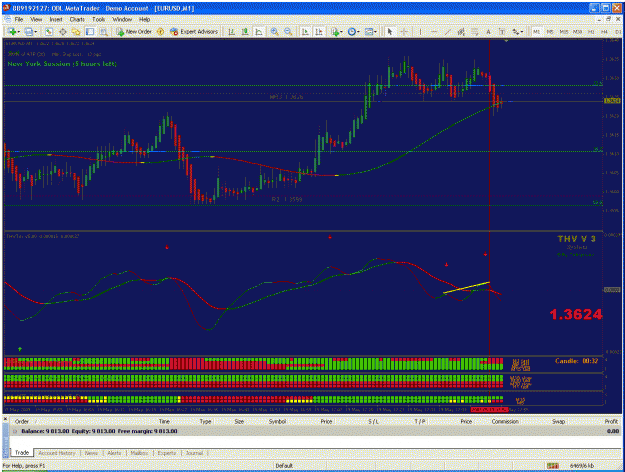Screen dimensions: 625x472
Task: Open the View menu
Action: point(36,19)
